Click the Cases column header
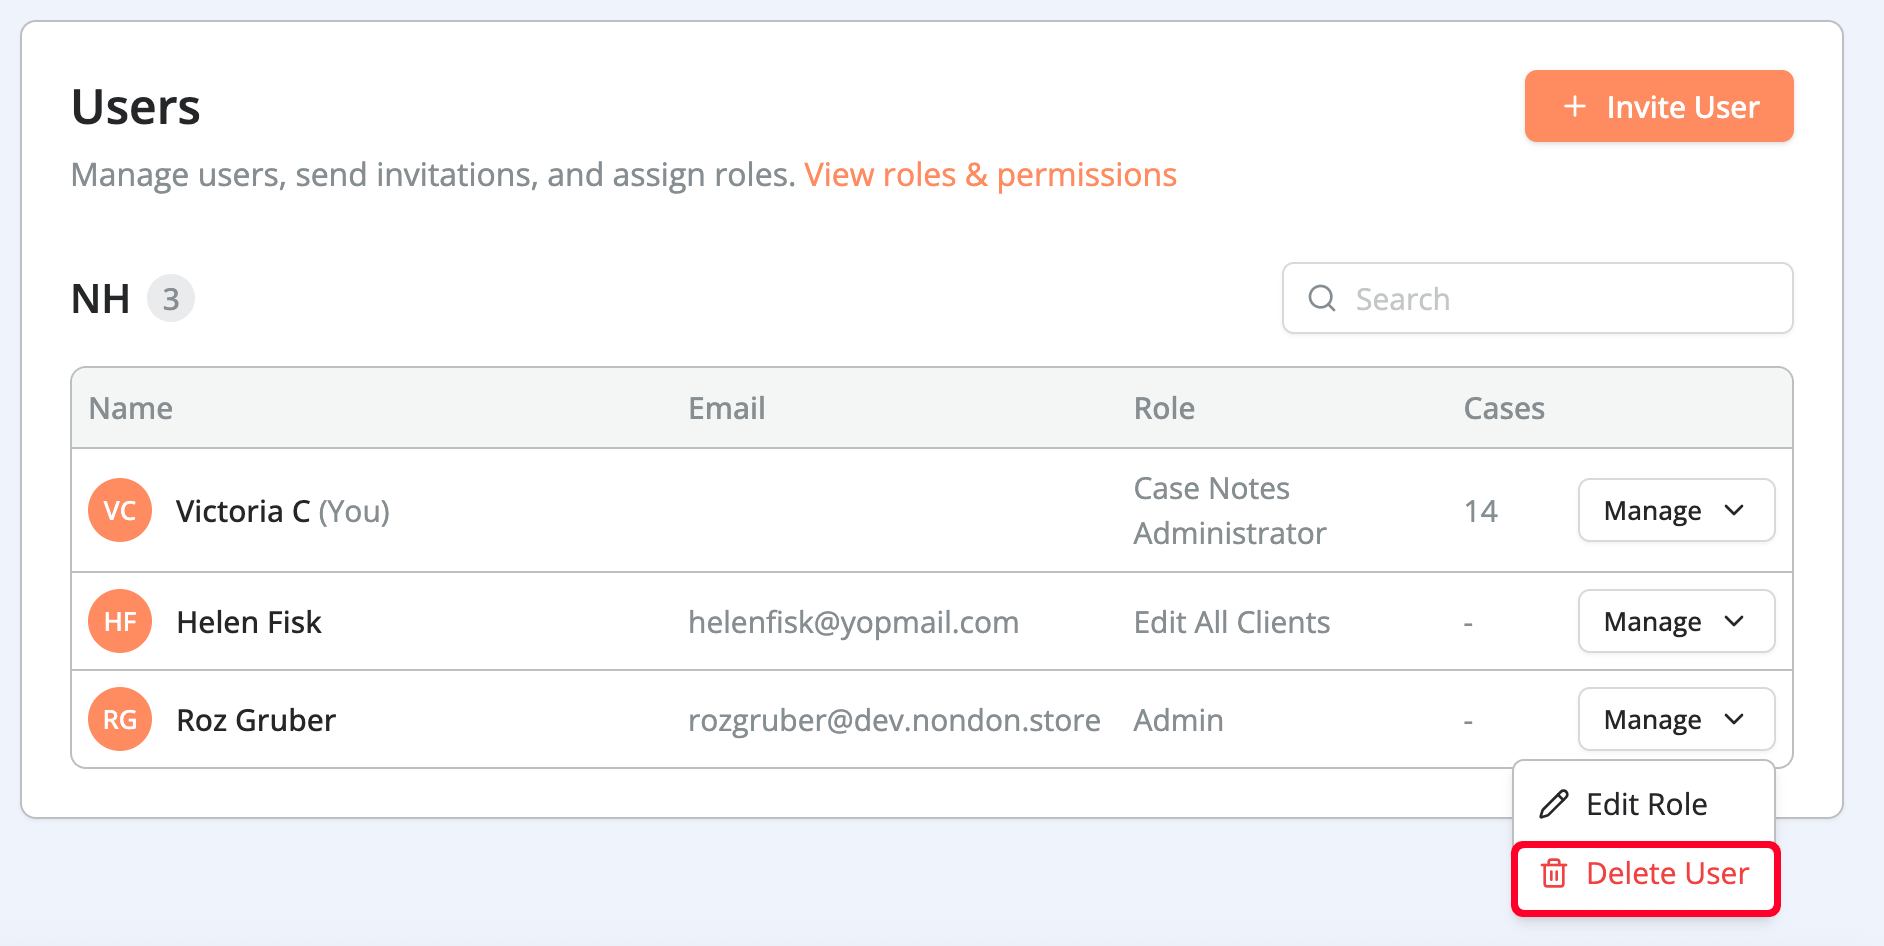This screenshot has width=1884, height=946. pyautogui.click(x=1504, y=408)
